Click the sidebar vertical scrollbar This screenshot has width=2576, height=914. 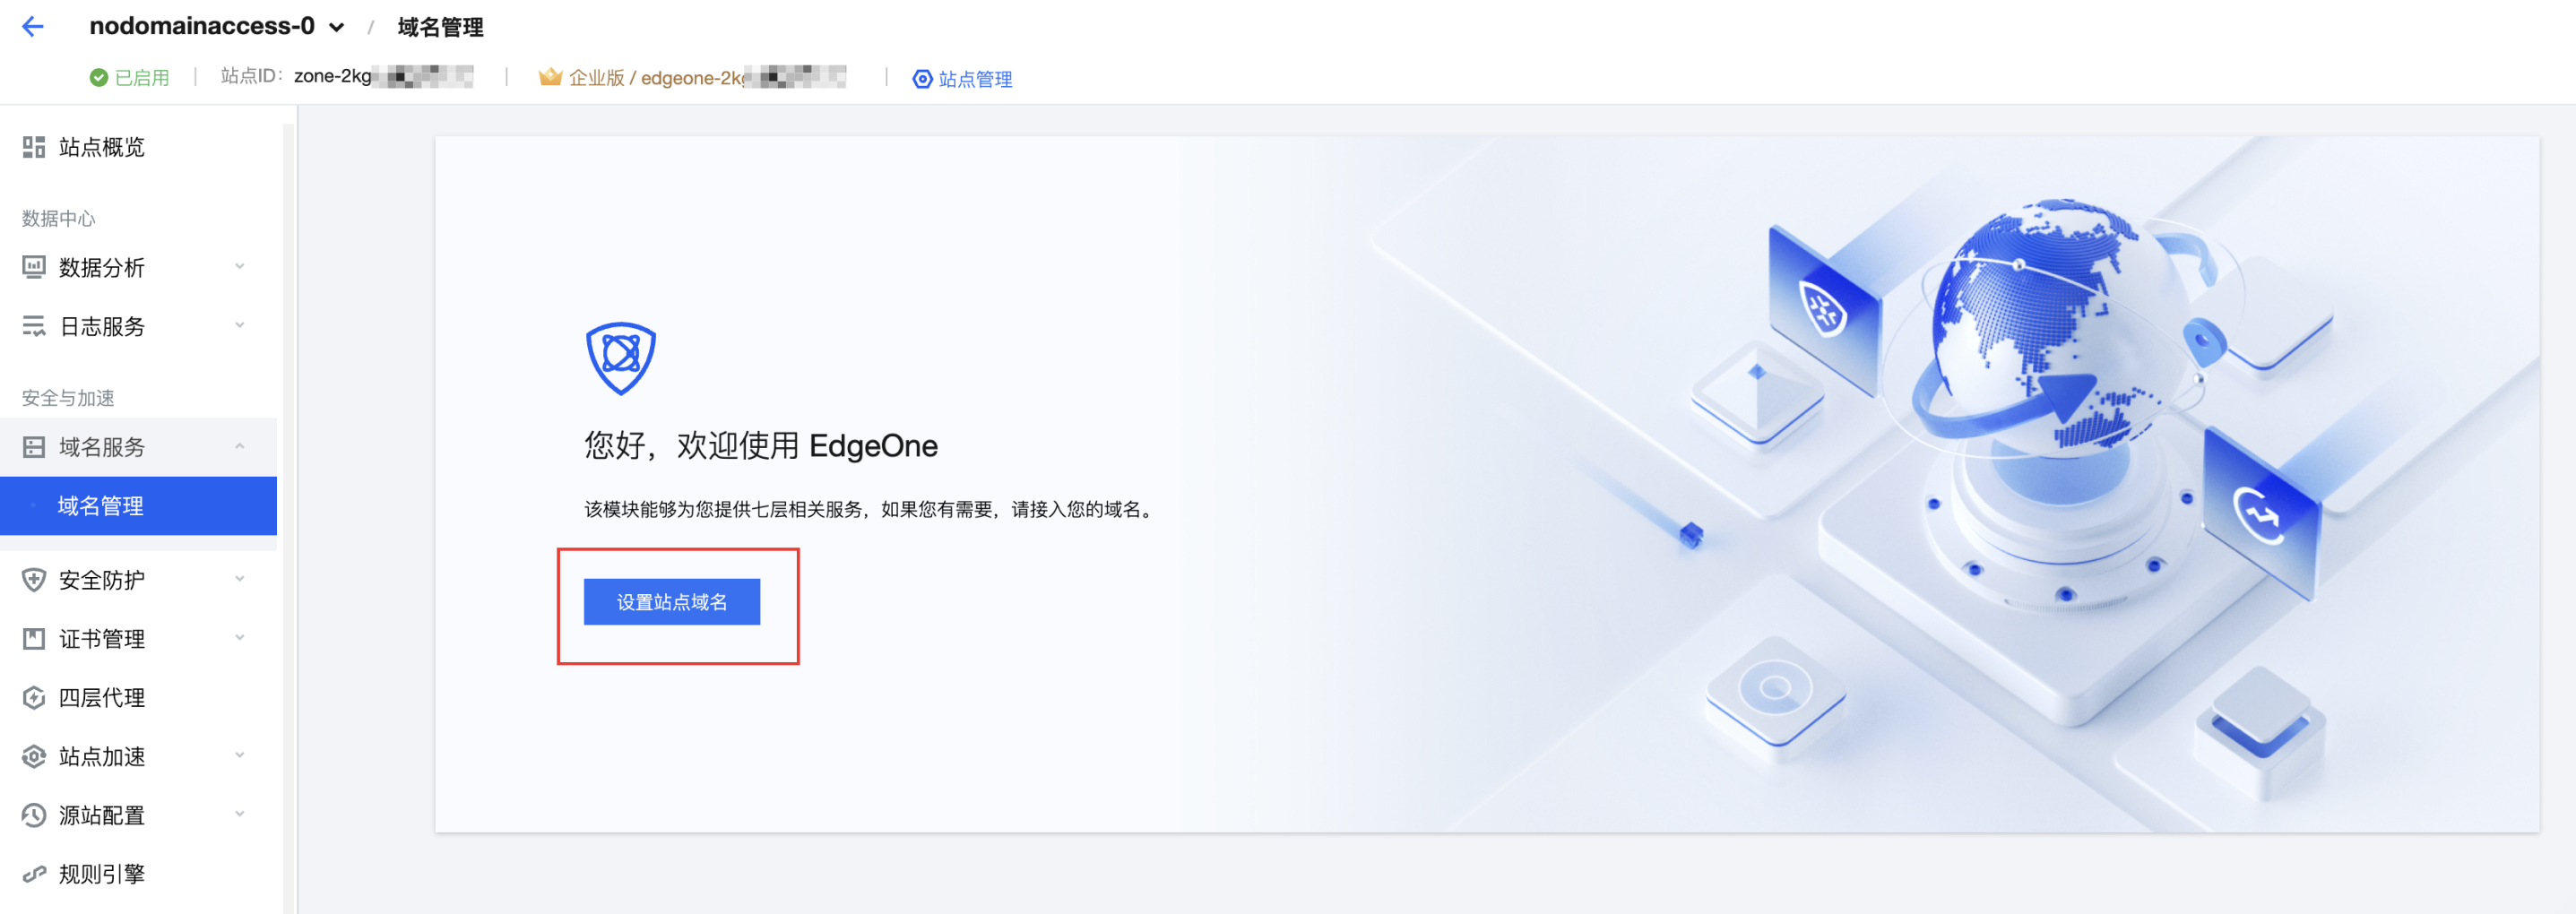(289, 518)
